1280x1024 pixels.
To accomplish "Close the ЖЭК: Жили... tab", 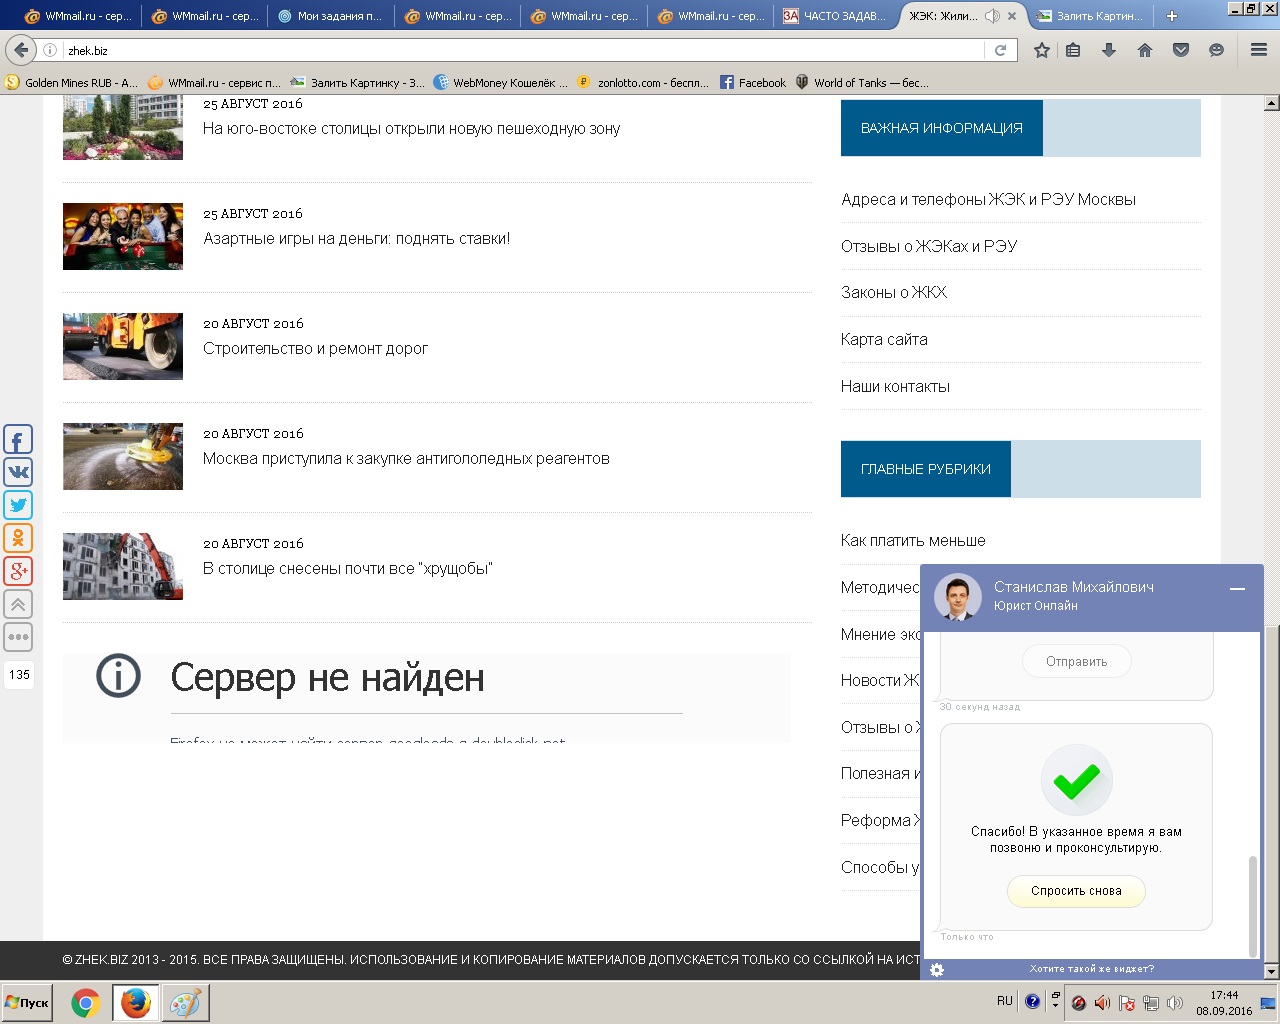I will pyautogui.click(x=1013, y=16).
